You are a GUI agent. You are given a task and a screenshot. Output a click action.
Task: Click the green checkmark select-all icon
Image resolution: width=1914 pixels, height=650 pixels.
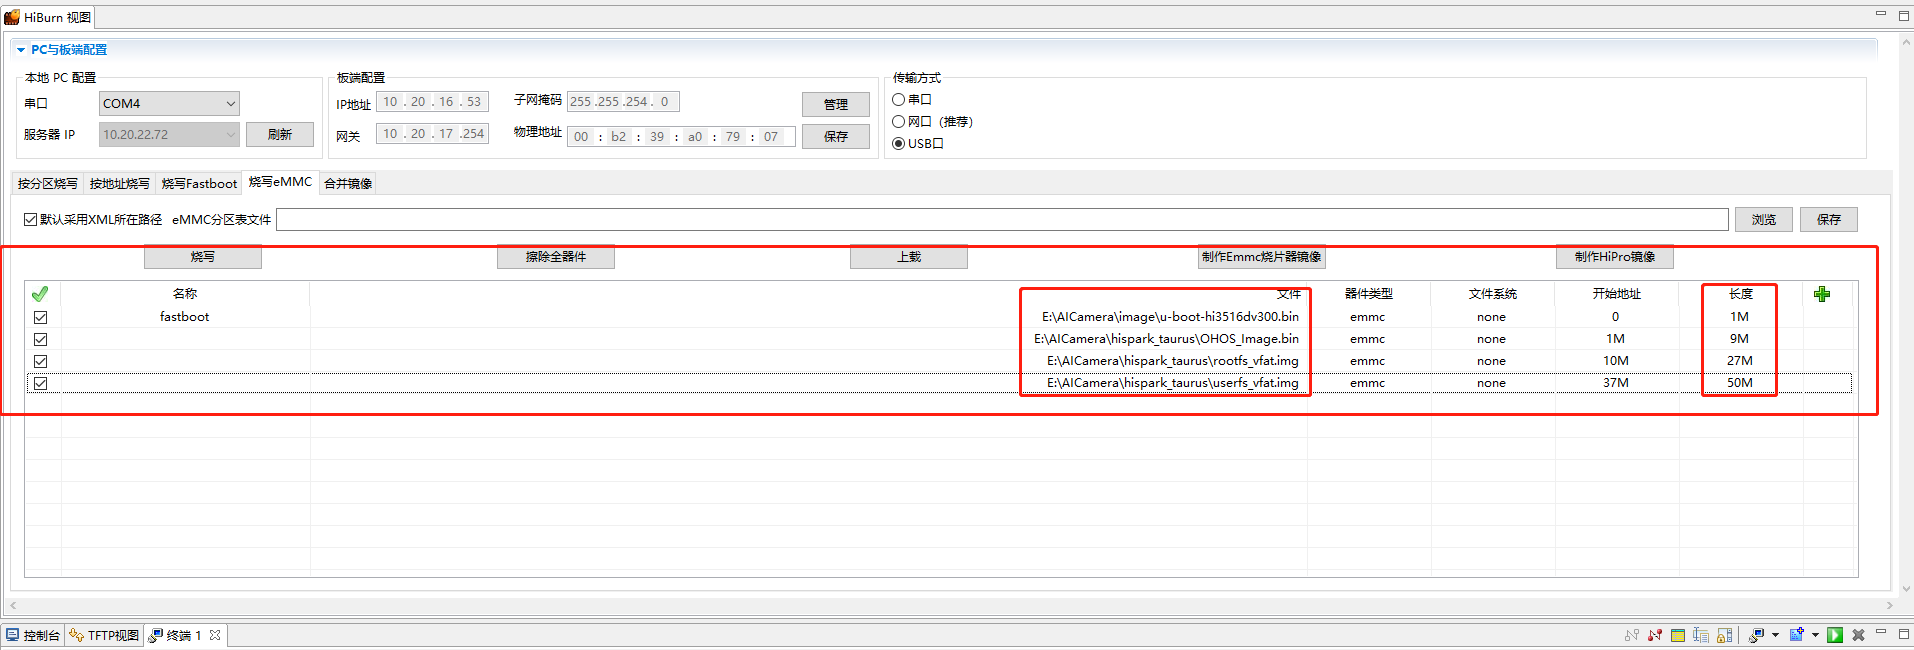(x=40, y=294)
